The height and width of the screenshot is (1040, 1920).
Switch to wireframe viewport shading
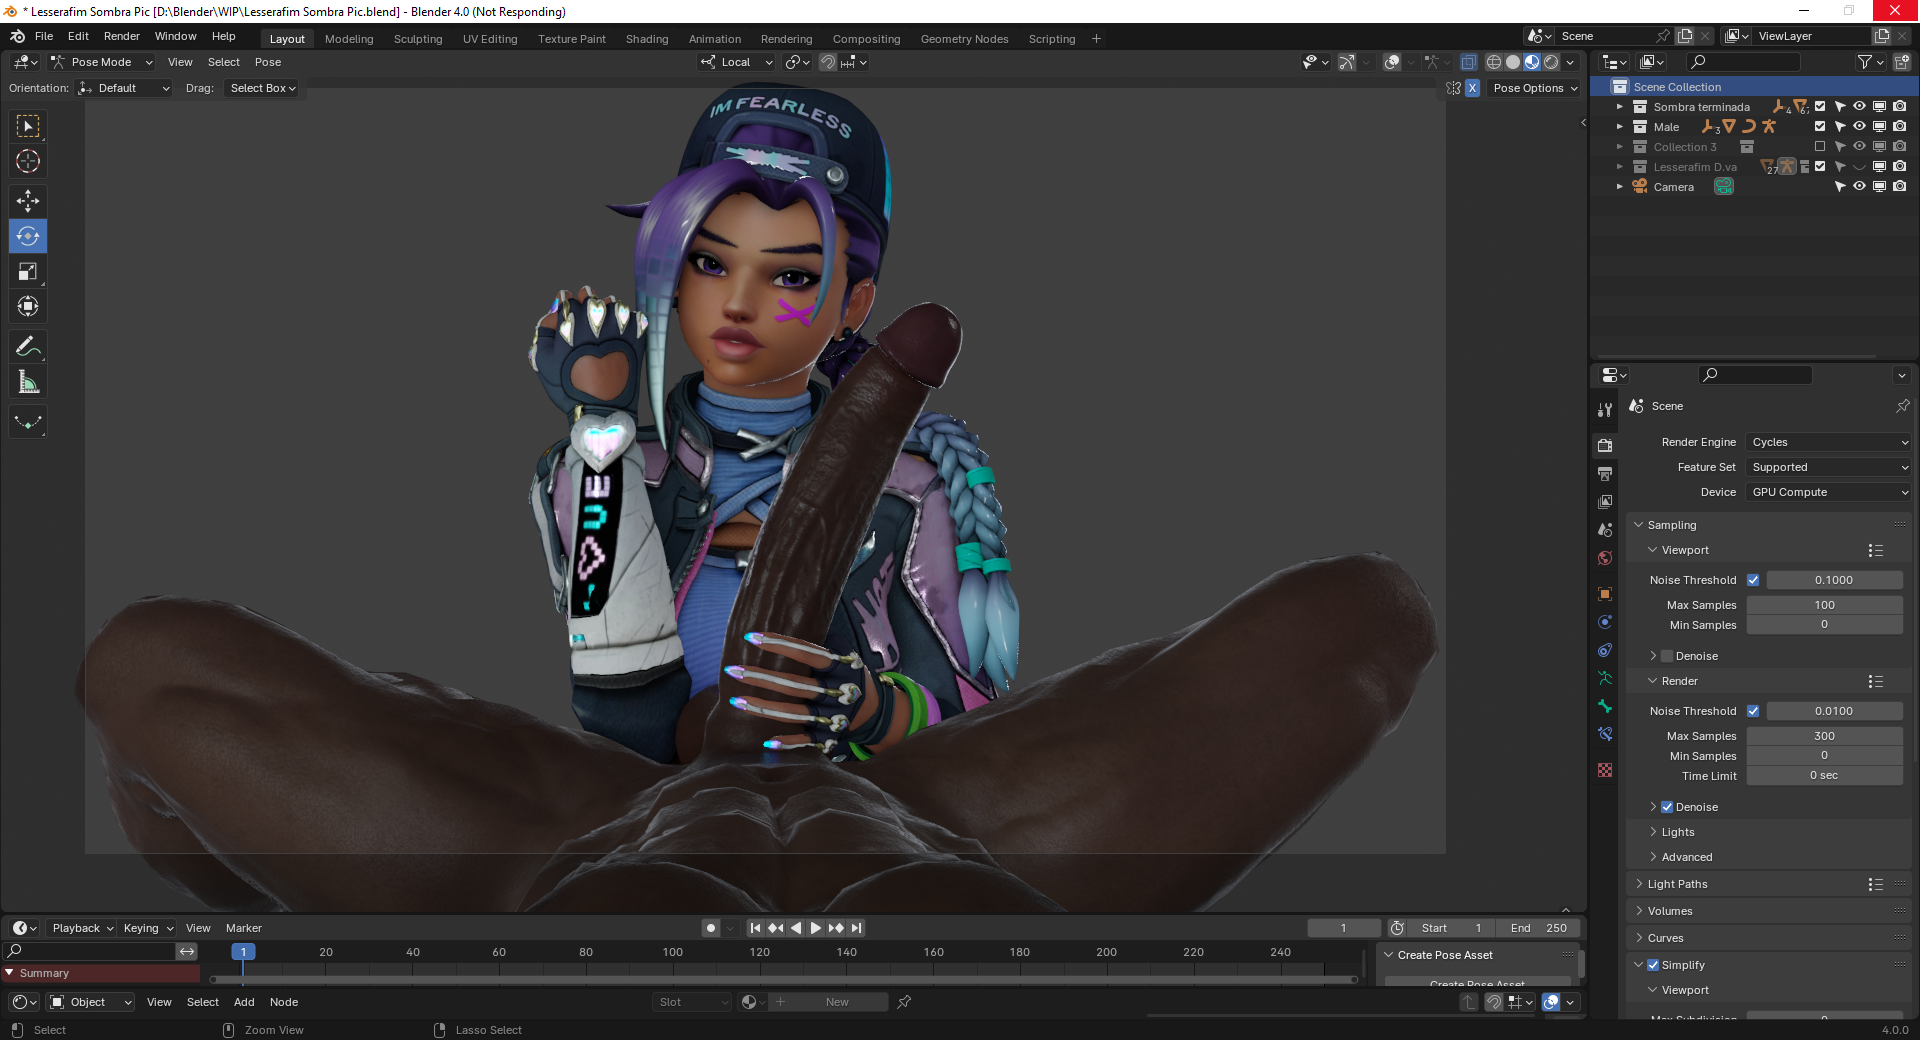[x=1494, y=62]
